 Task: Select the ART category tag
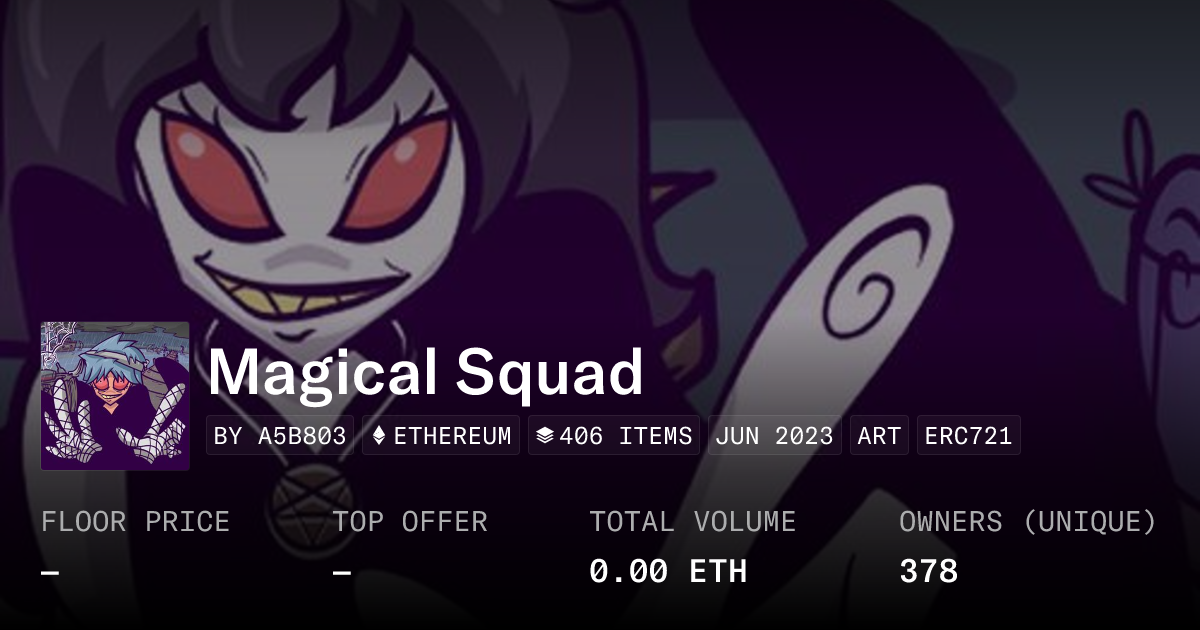click(879, 436)
